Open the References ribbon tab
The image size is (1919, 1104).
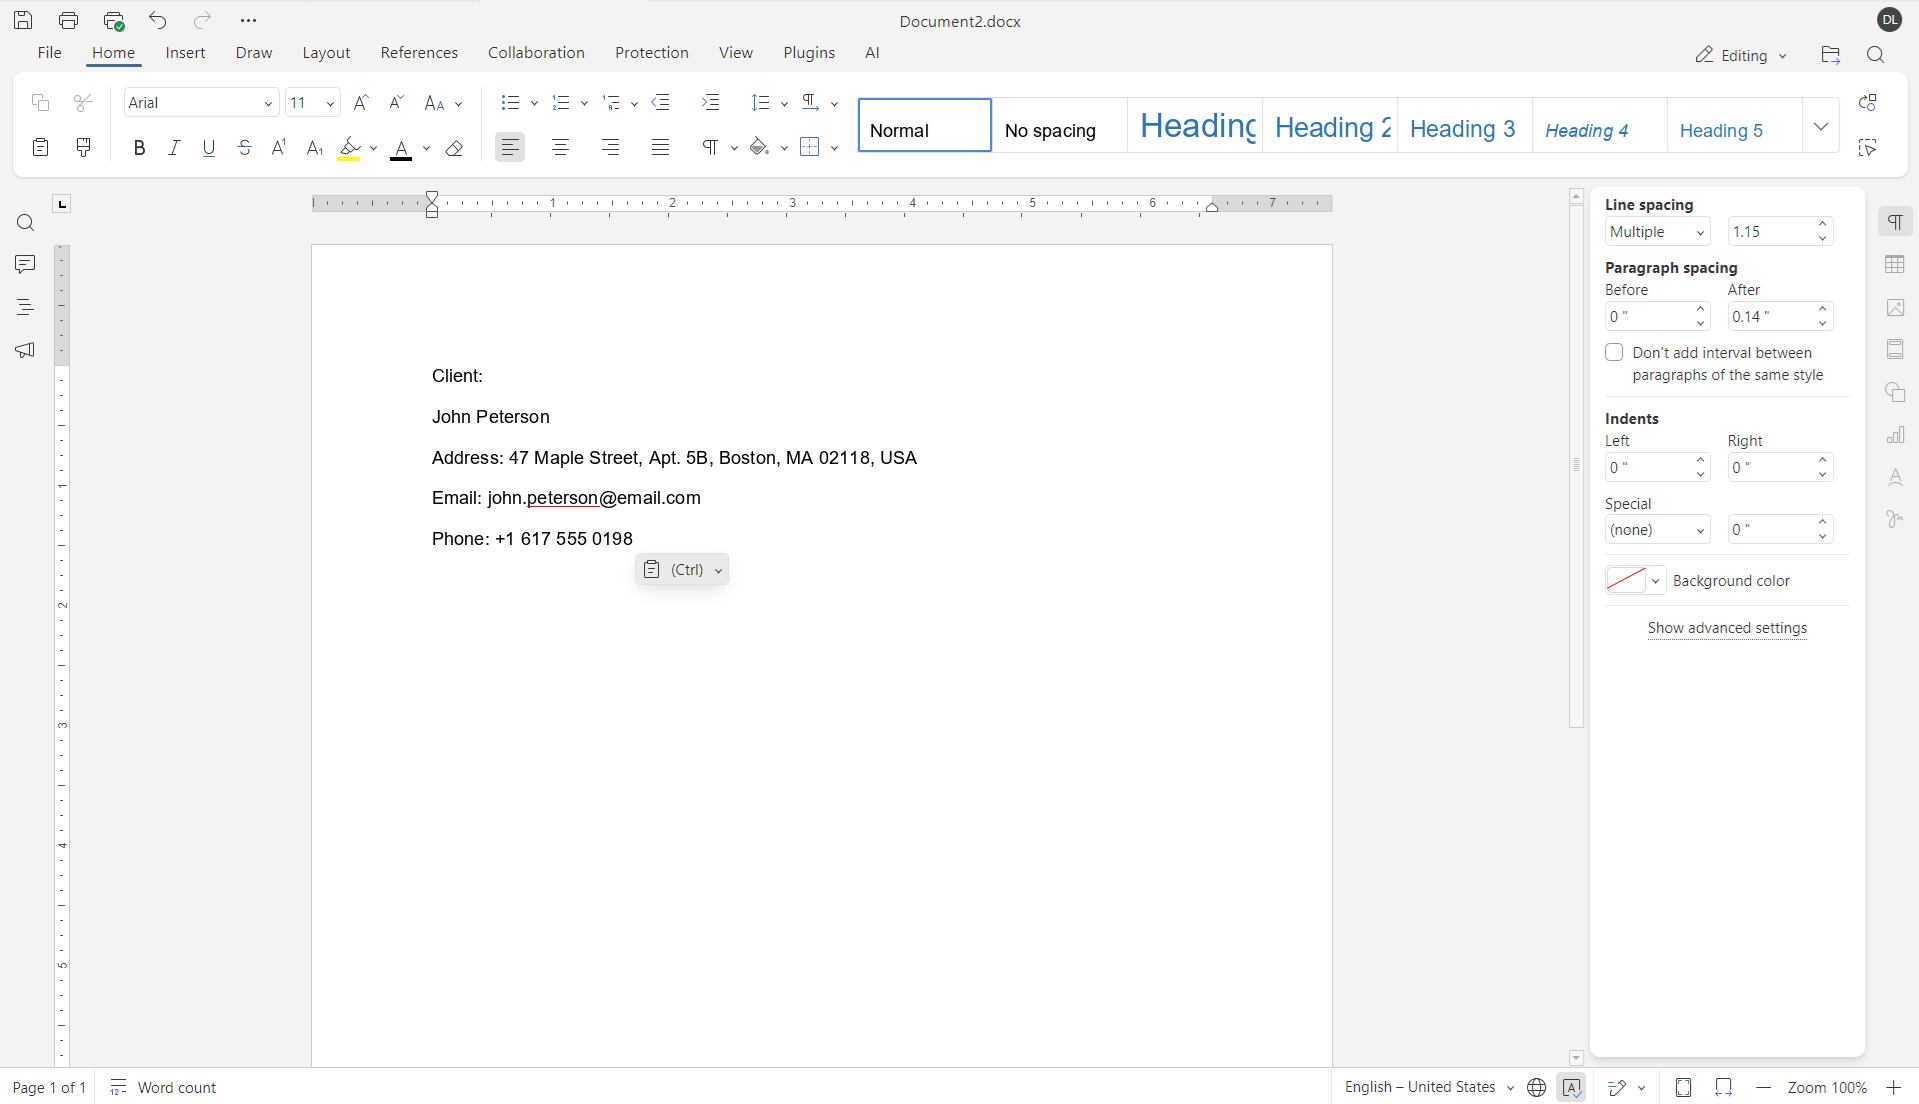pos(419,52)
